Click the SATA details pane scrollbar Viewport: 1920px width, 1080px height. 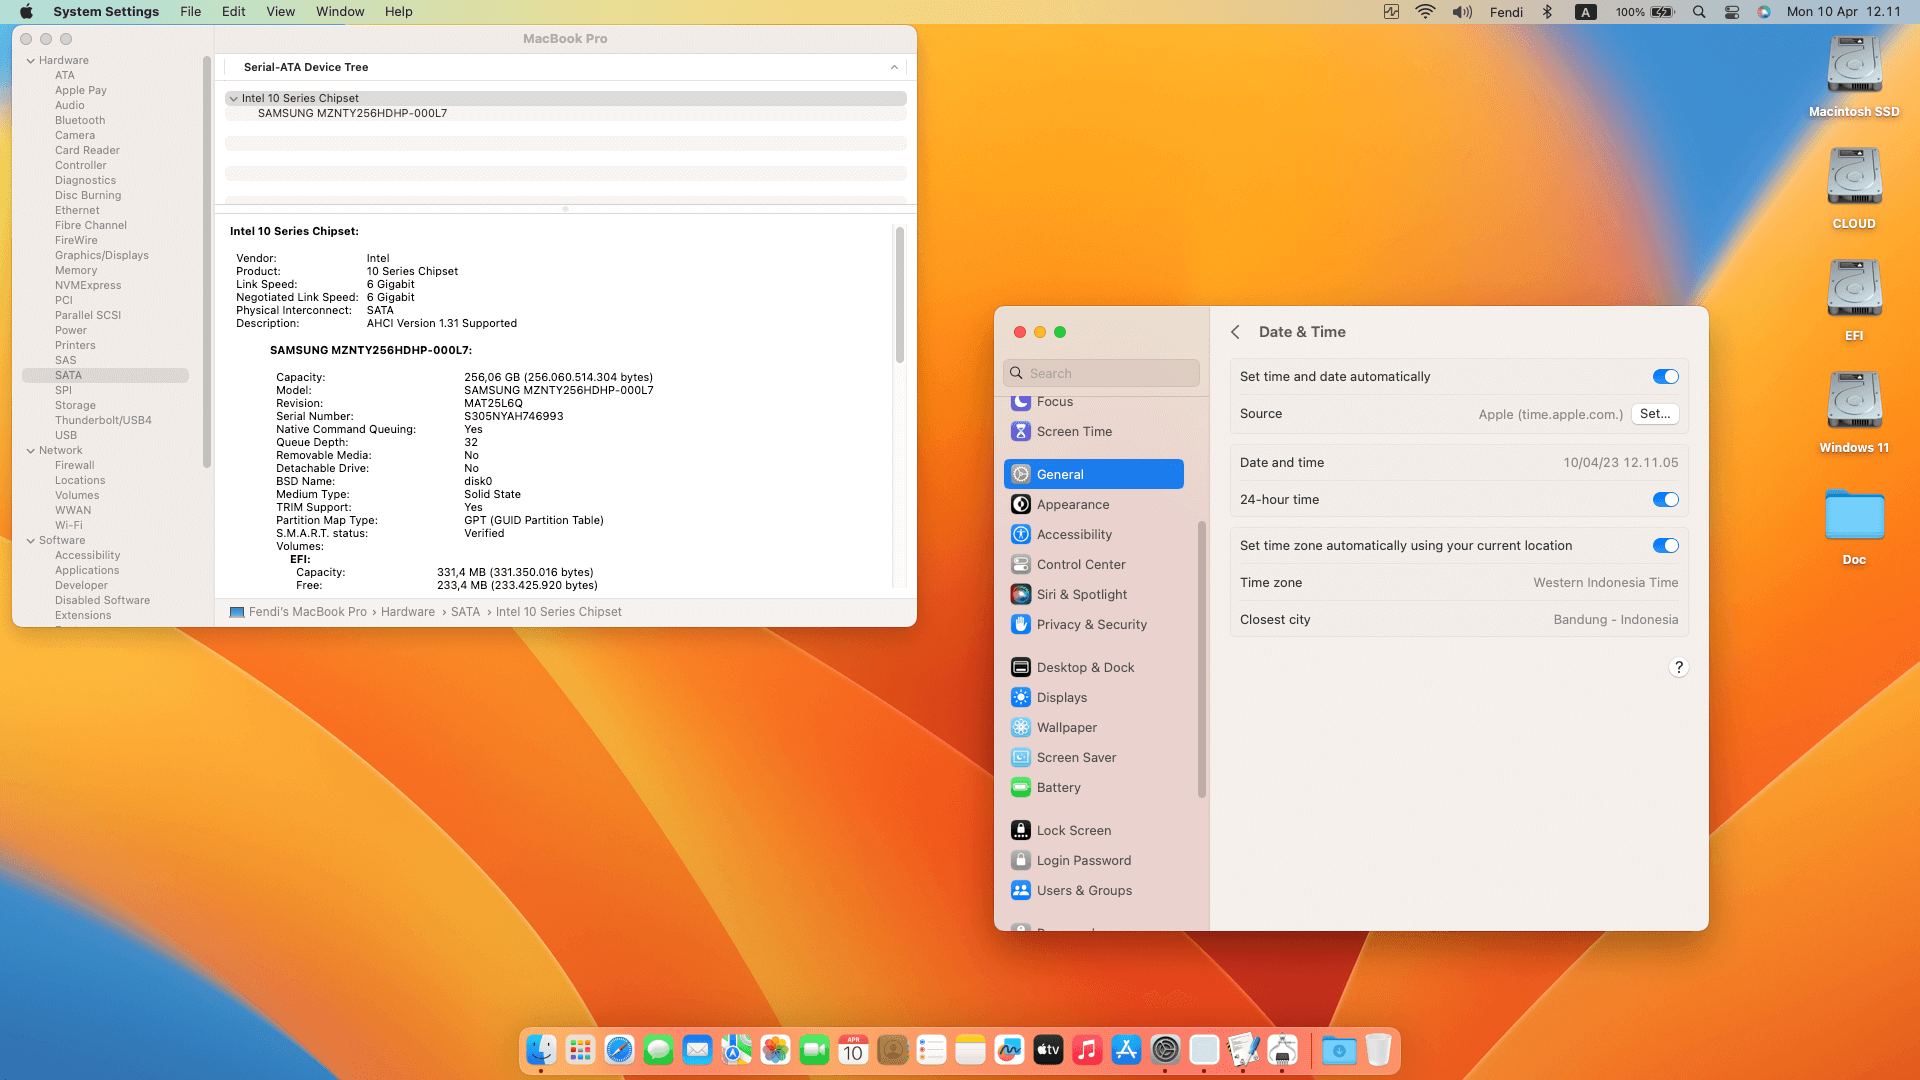899,295
